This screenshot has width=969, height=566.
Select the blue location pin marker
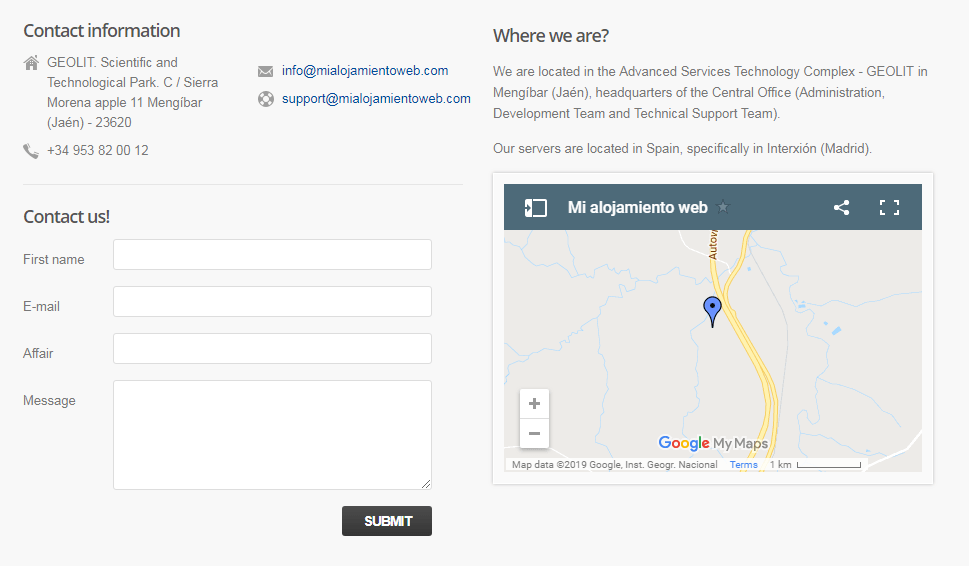(x=713, y=311)
